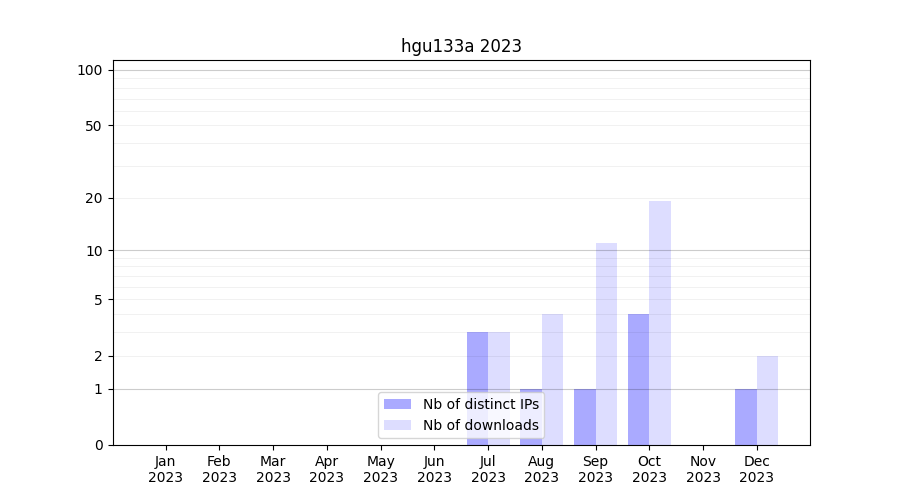Click the December distinct IPs bar
The height and width of the screenshot is (500, 900).
tap(746, 416)
